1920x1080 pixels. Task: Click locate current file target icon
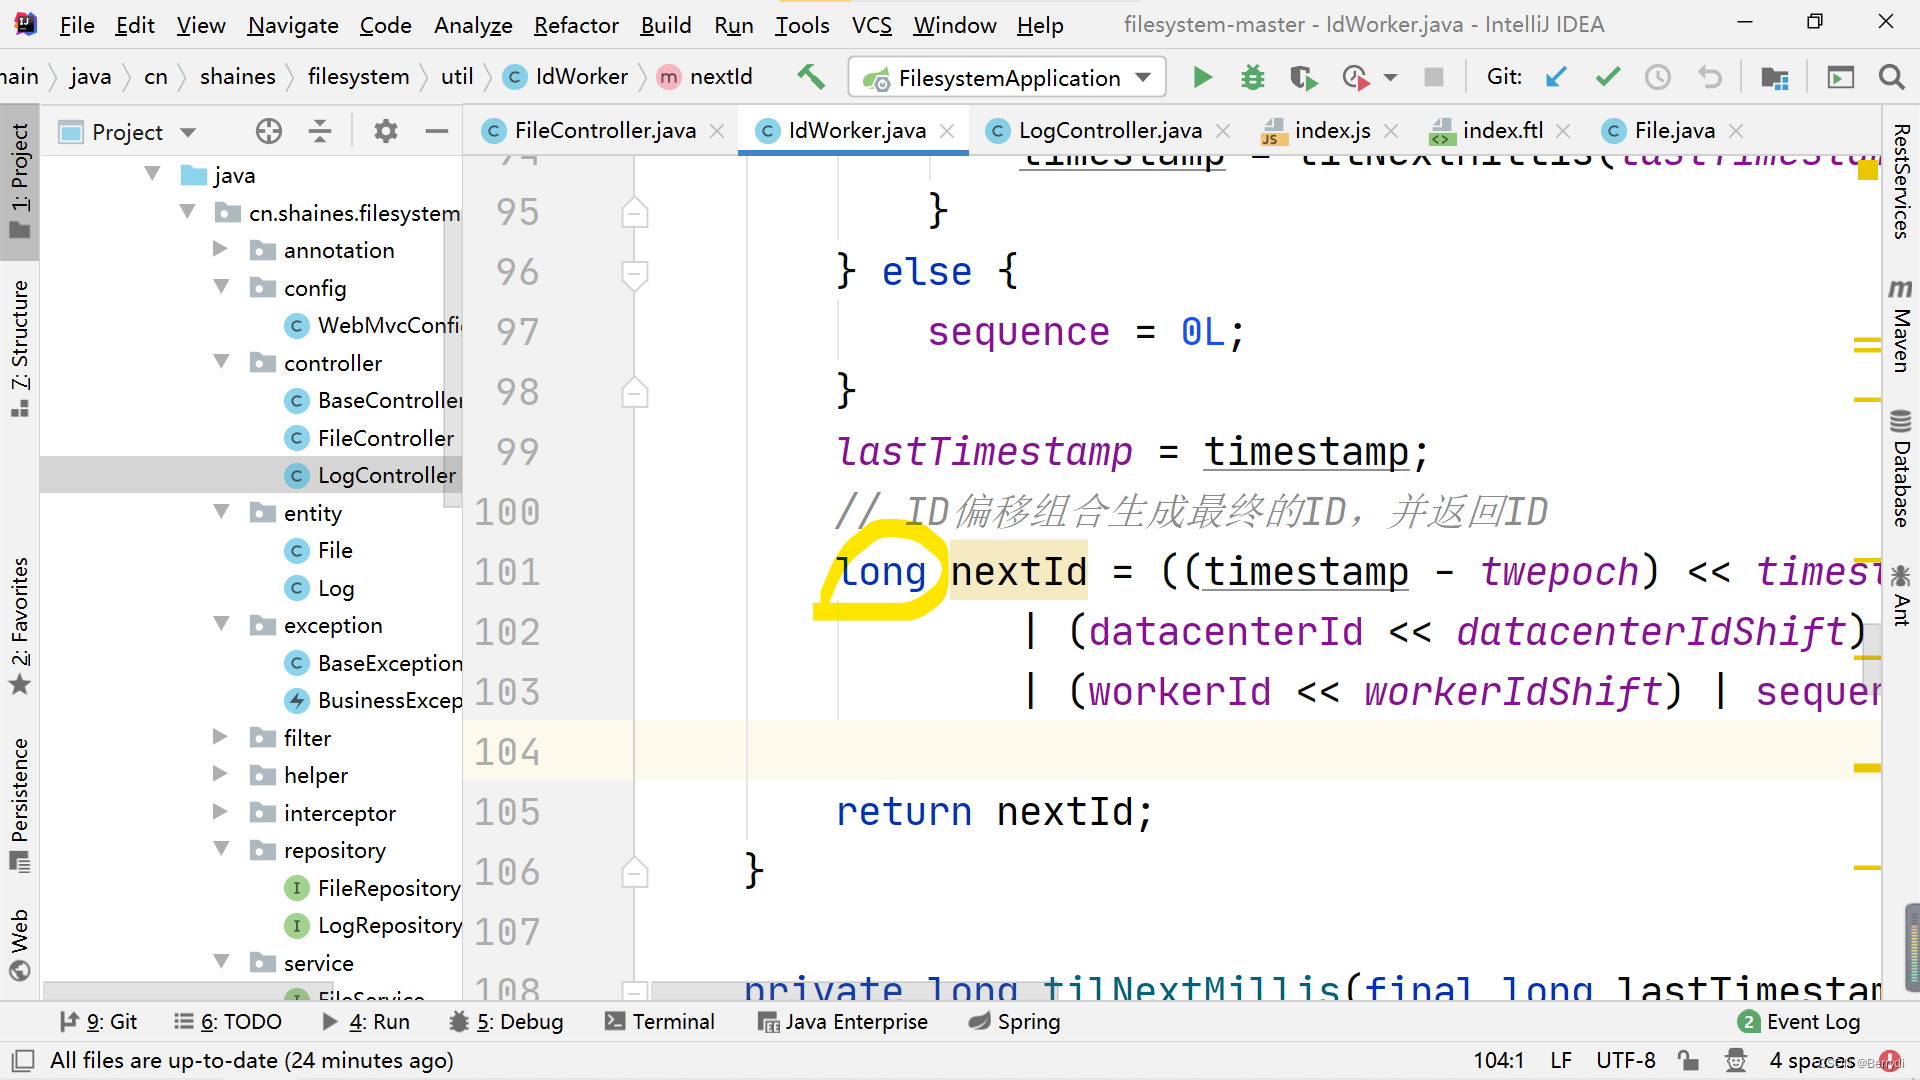click(269, 131)
